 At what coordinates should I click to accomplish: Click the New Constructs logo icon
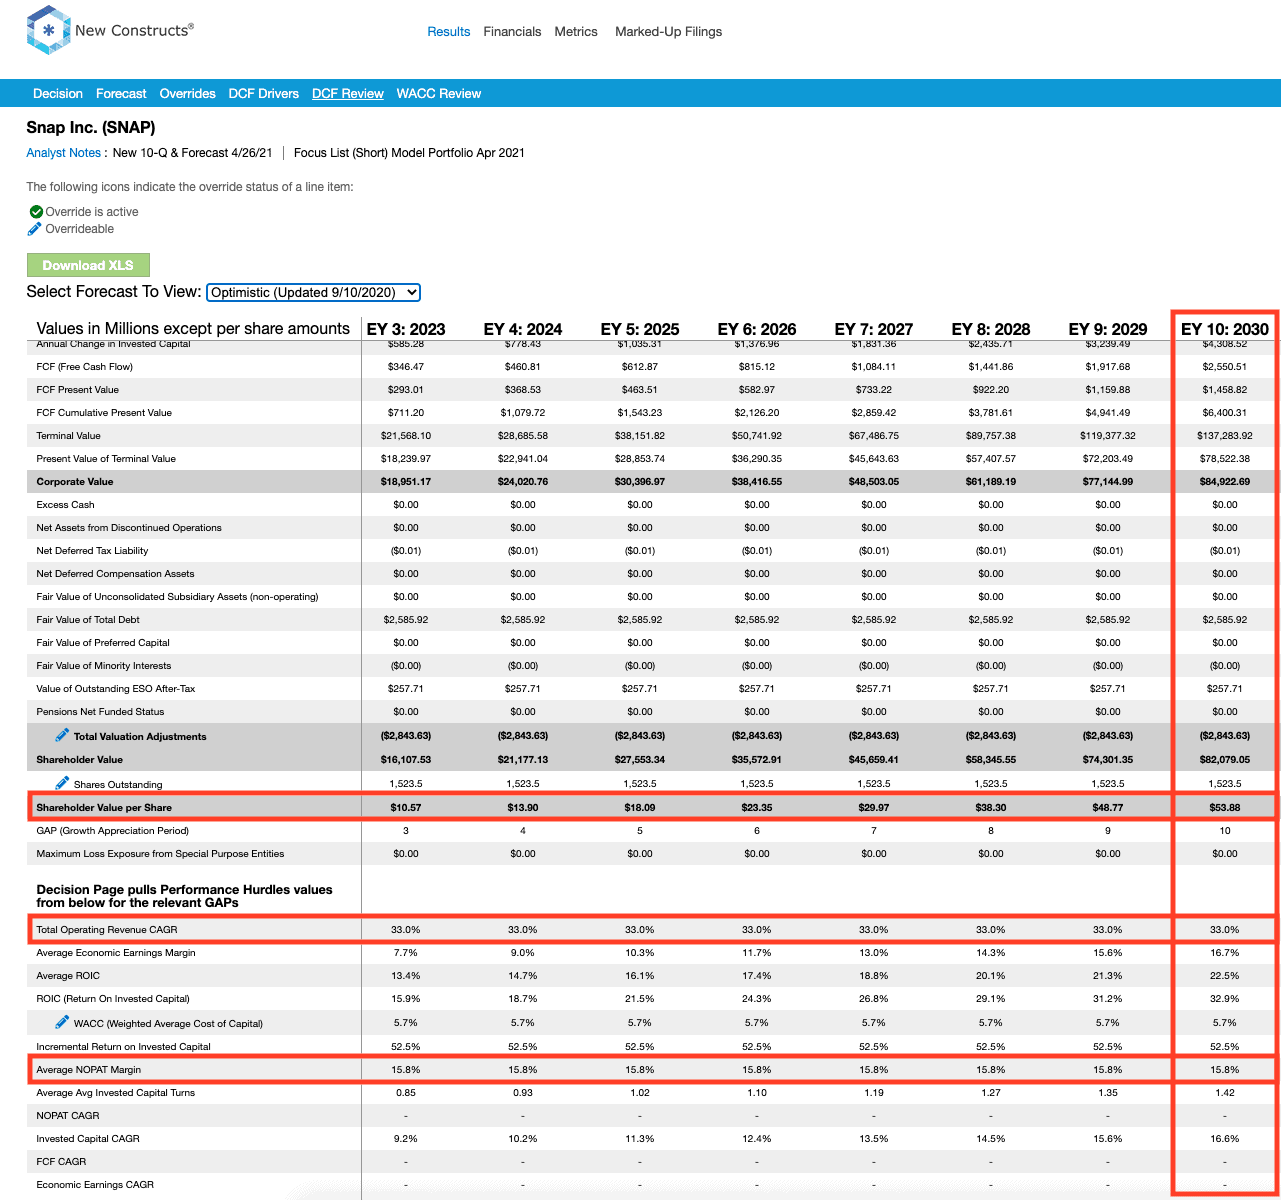click(x=48, y=30)
